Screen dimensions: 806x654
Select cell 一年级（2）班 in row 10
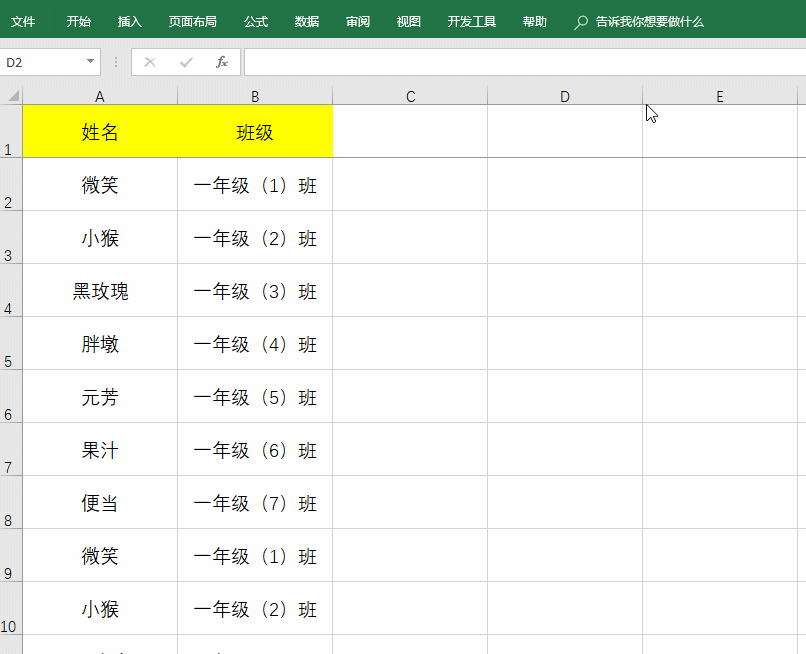[x=255, y=608]
